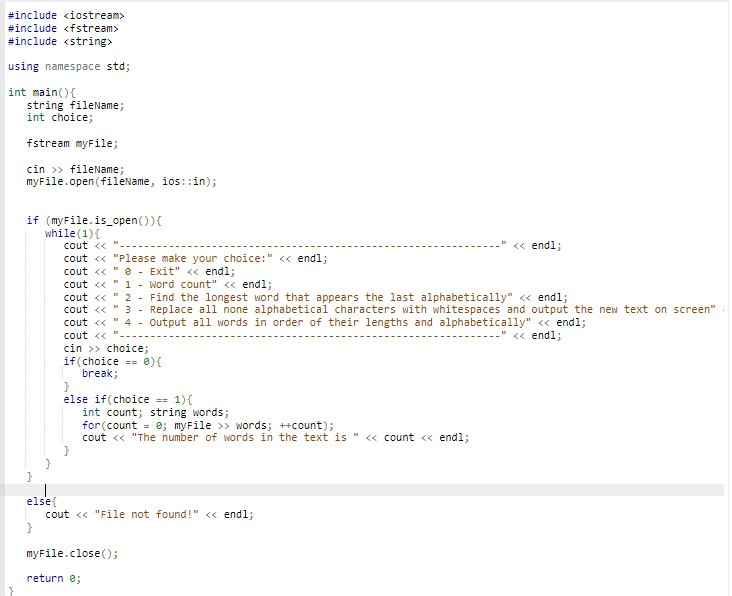Click the 'using namespace std;' line
Screen dimensions: 732x596
pyautogui.click(x=69, y=67)
